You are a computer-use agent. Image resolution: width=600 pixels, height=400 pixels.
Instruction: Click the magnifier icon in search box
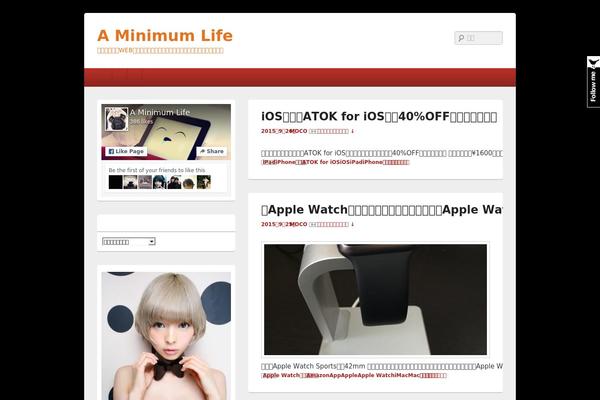tap(461, 38)
